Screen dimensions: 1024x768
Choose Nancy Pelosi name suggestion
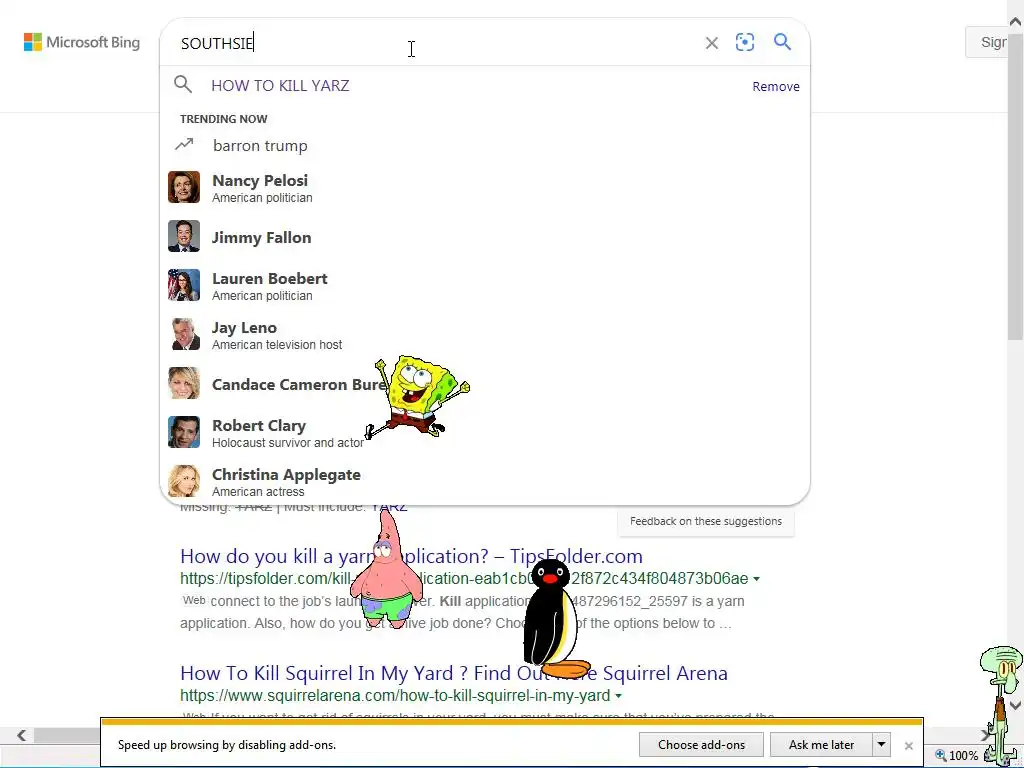tap(260, 180)
